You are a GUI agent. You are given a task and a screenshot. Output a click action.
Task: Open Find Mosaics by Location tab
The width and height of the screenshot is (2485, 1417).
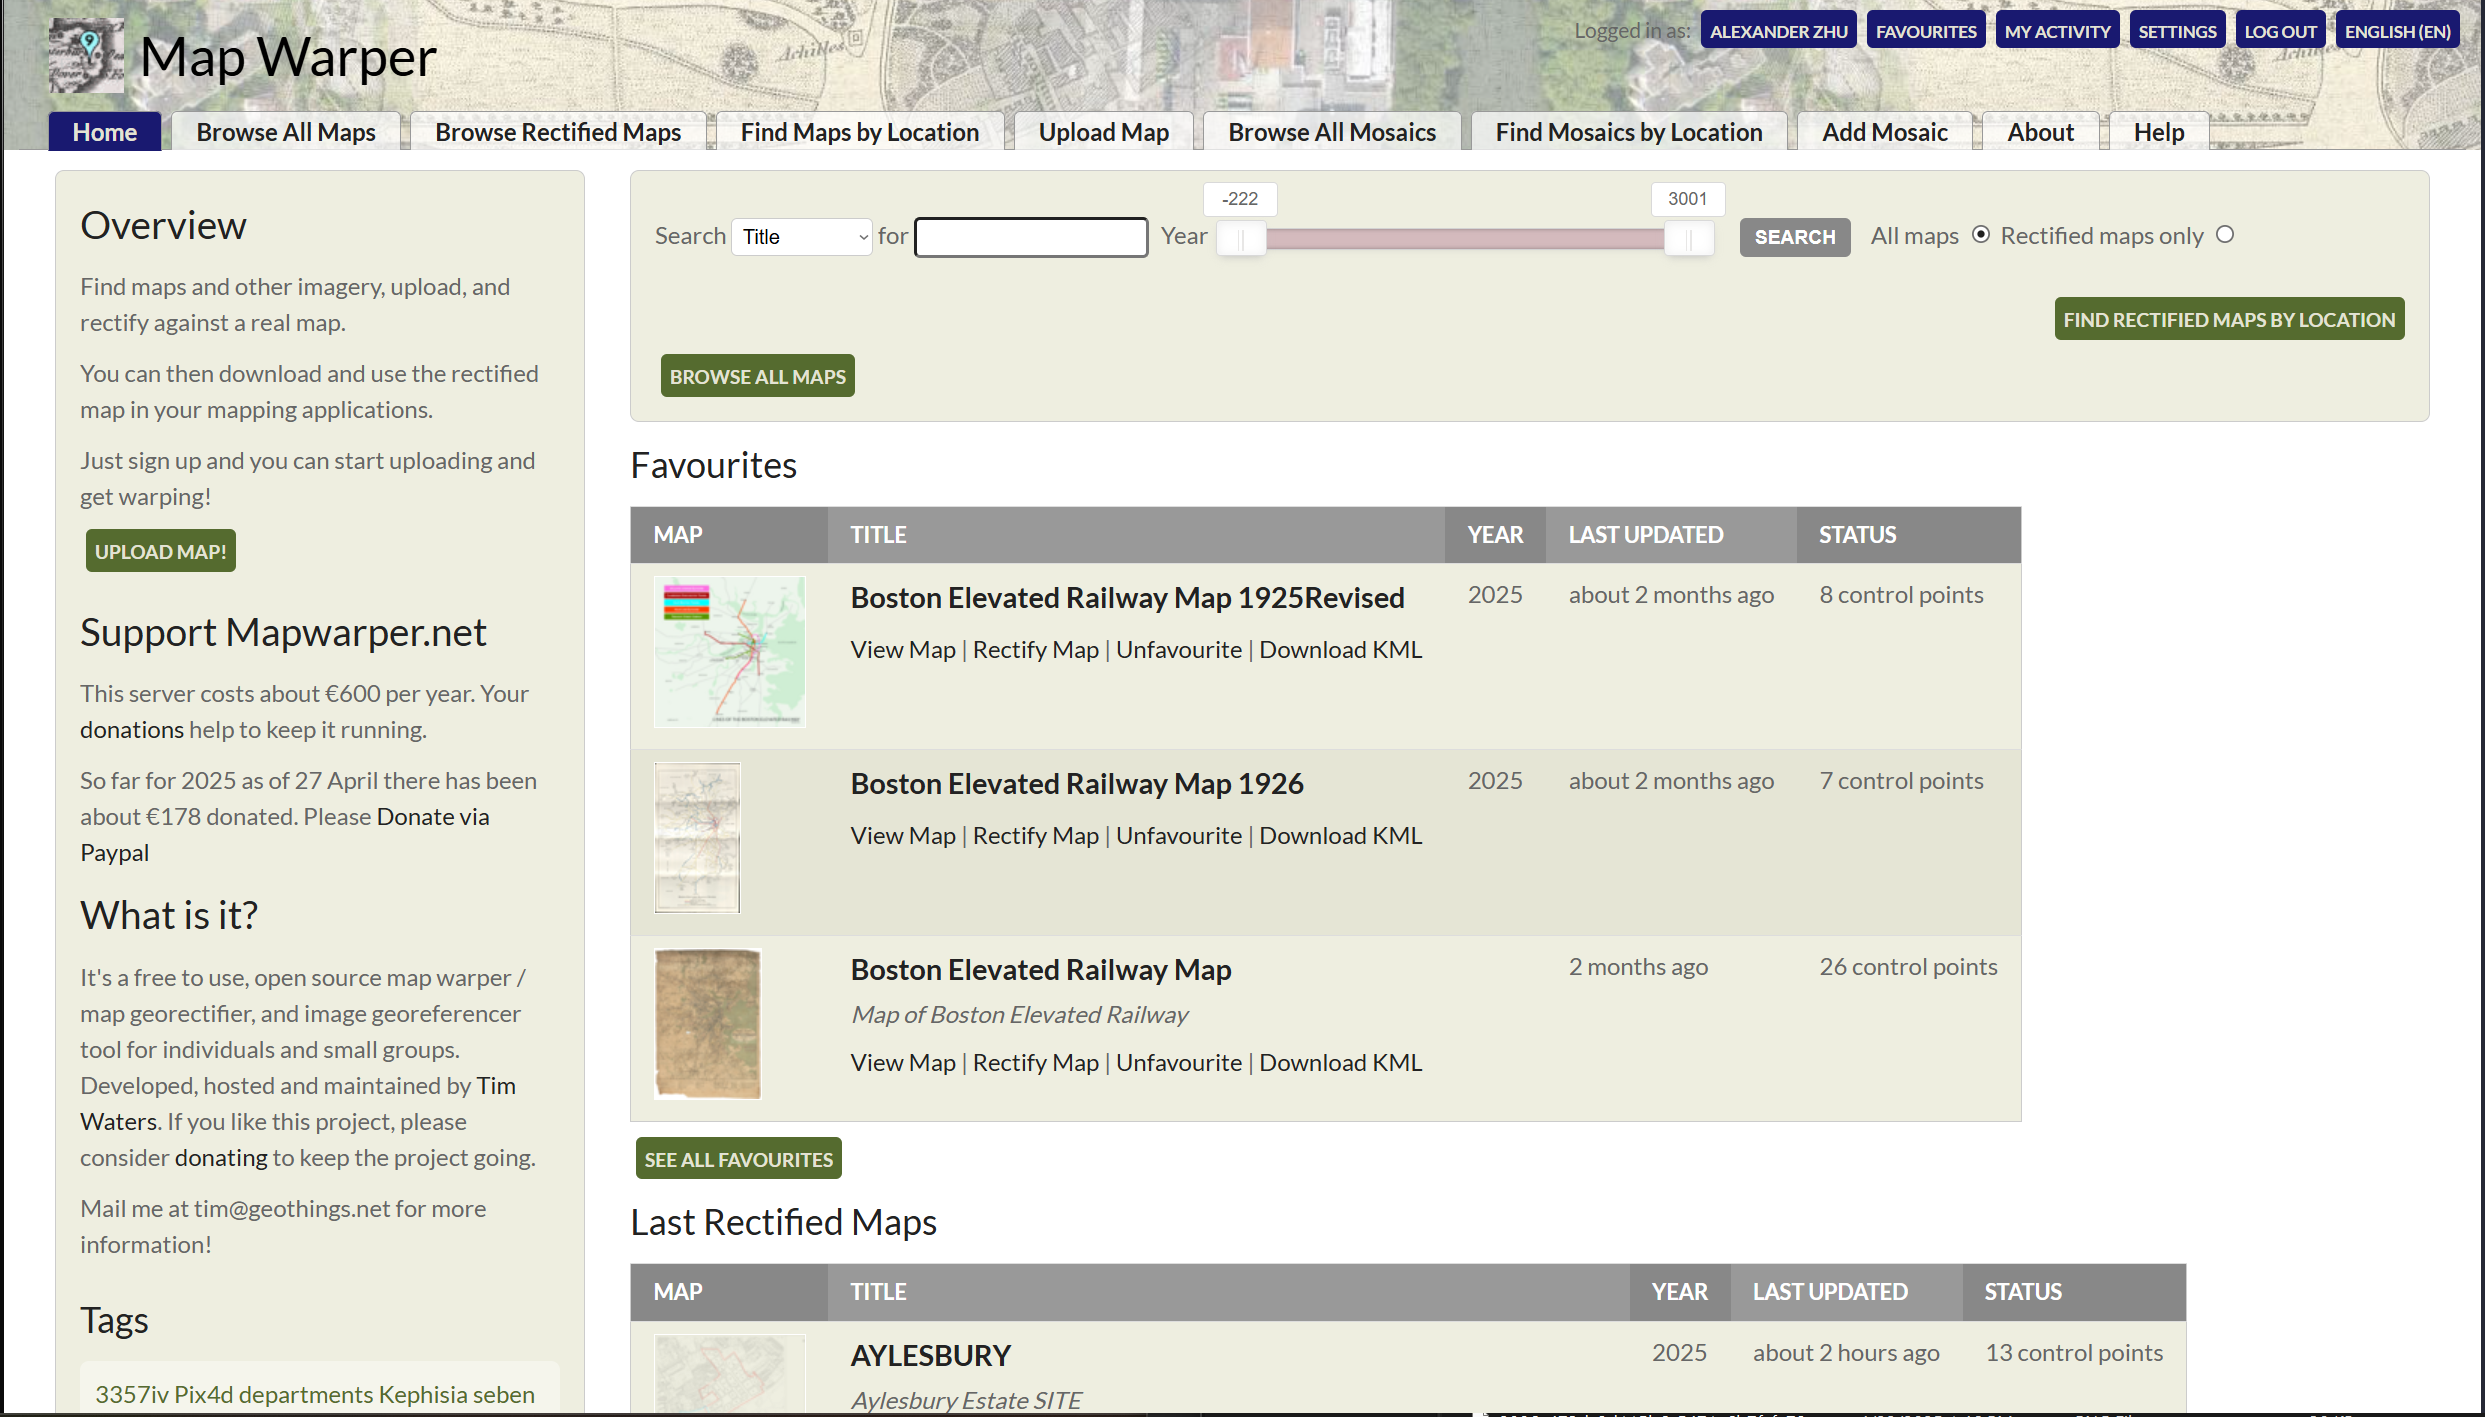point(1629,132)
